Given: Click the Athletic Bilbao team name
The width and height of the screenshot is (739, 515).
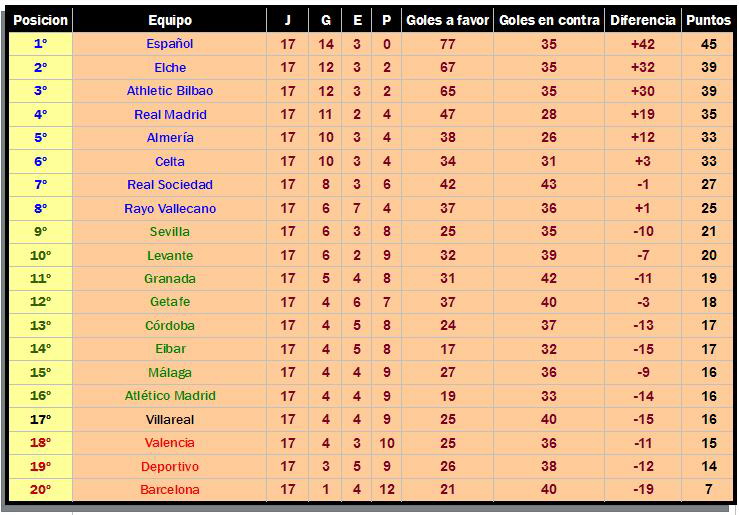Looking at the screenshot, I should [170, 91].
